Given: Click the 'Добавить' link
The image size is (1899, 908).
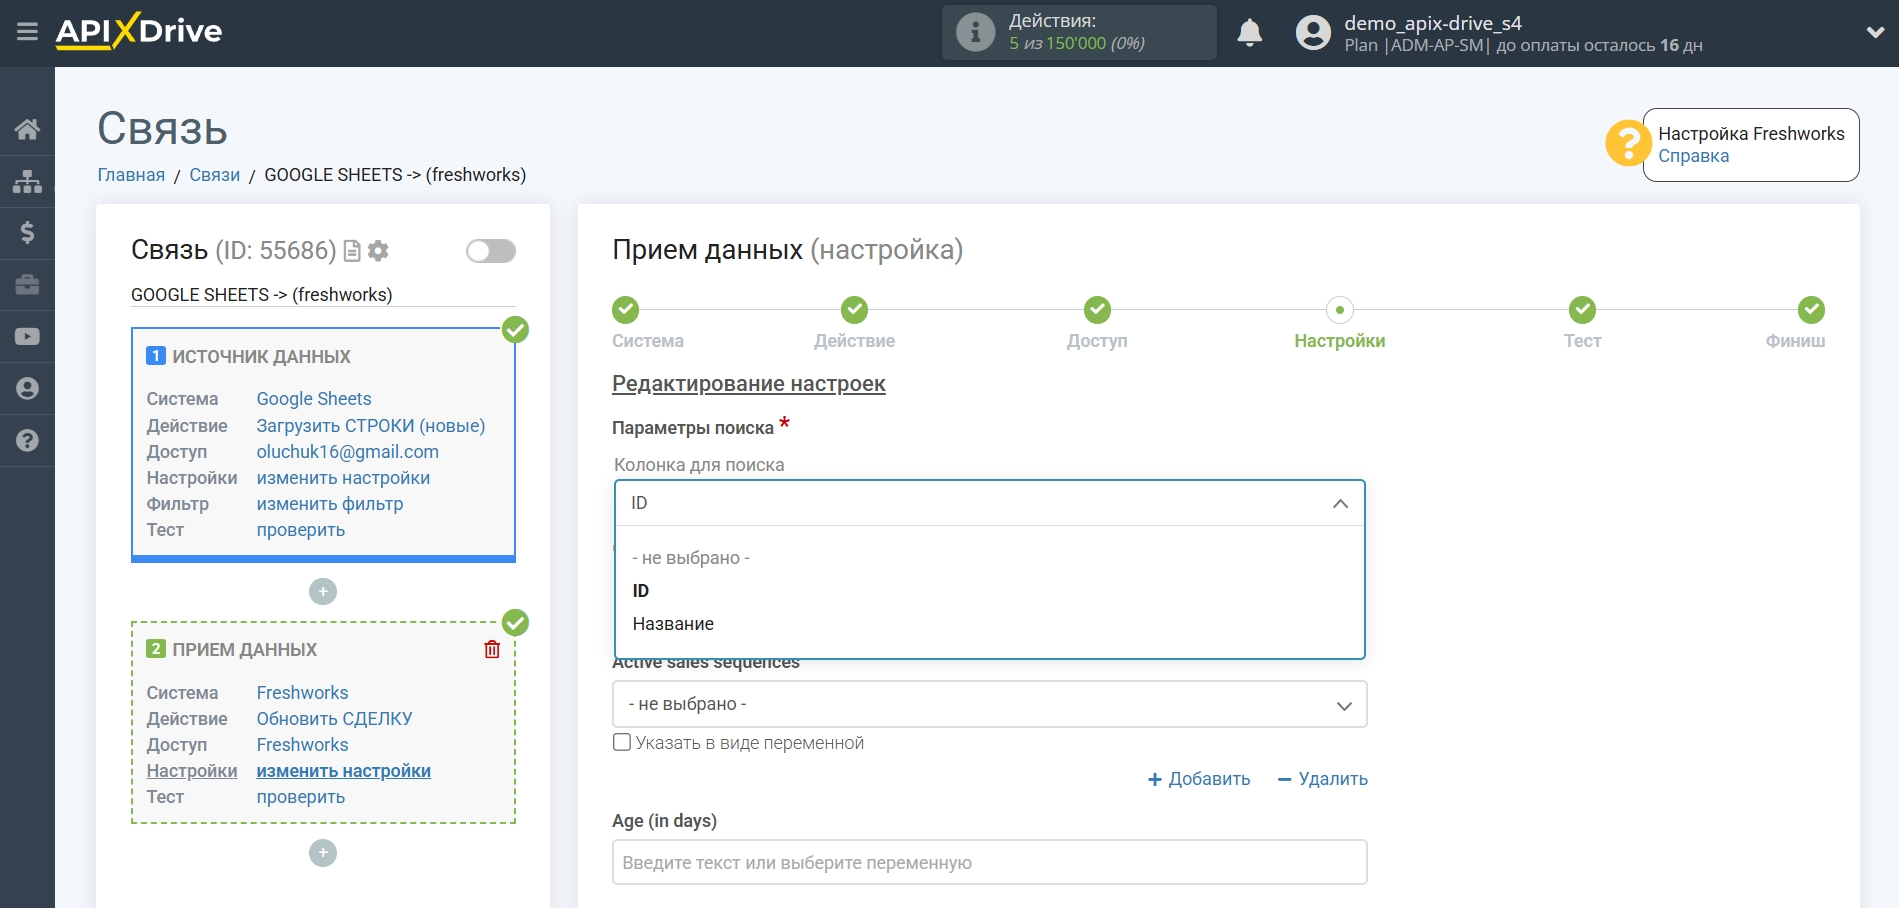Looking at the screenshot, I should click(x=1199, y=779).
